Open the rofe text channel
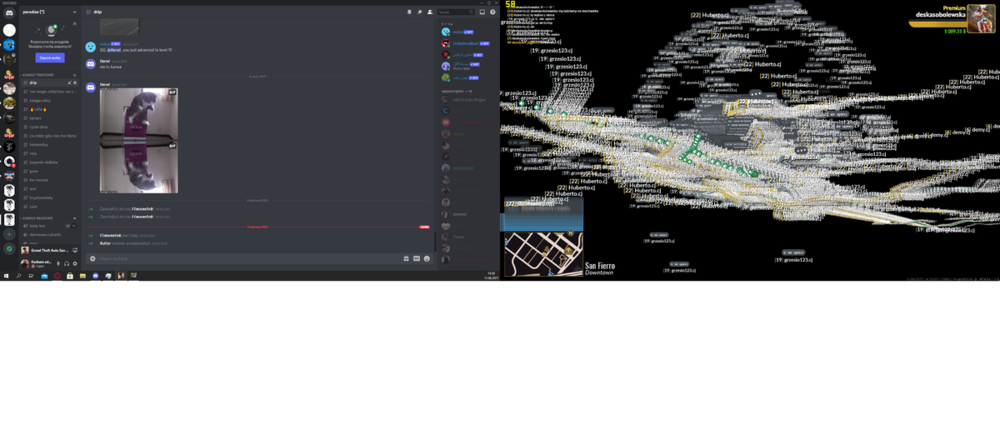The width and height of the screenshot is (1000, 445). click(49, 109)
